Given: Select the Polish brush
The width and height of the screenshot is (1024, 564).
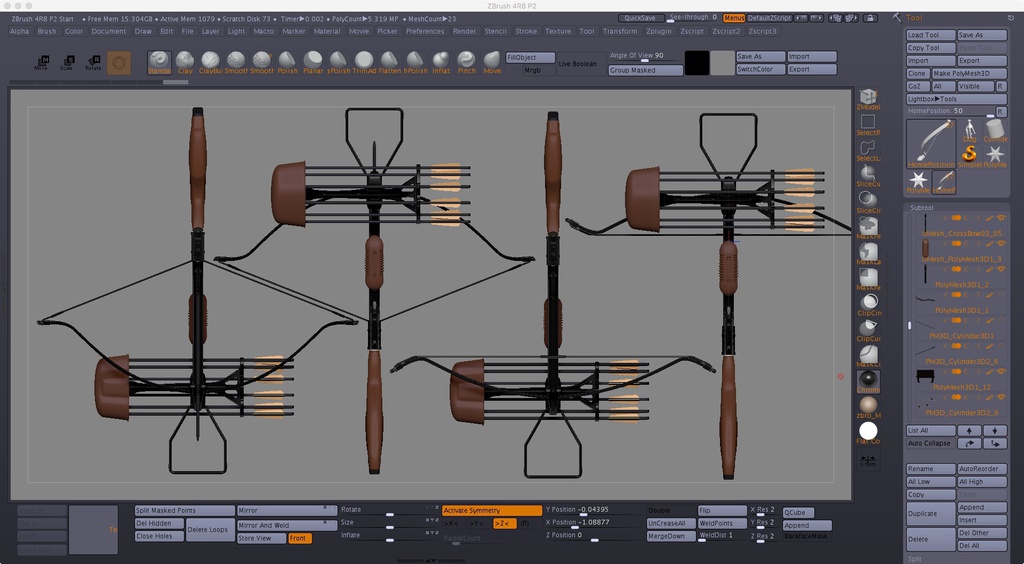Looking at the screenshot, I should coord(287,63).
